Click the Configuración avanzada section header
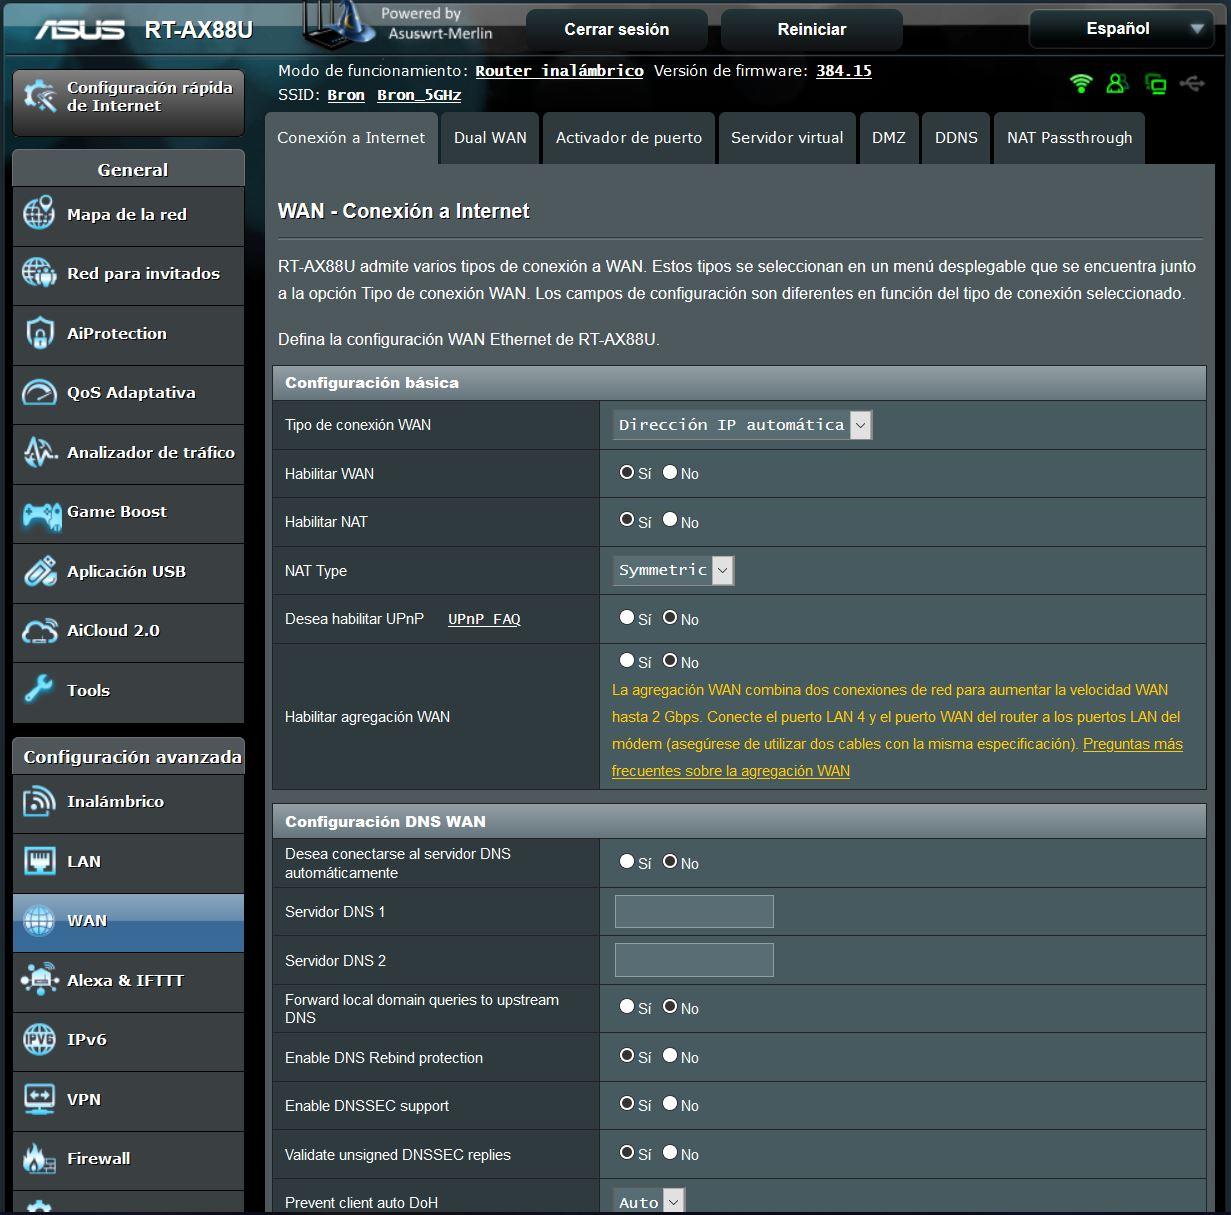 point(129,756)
